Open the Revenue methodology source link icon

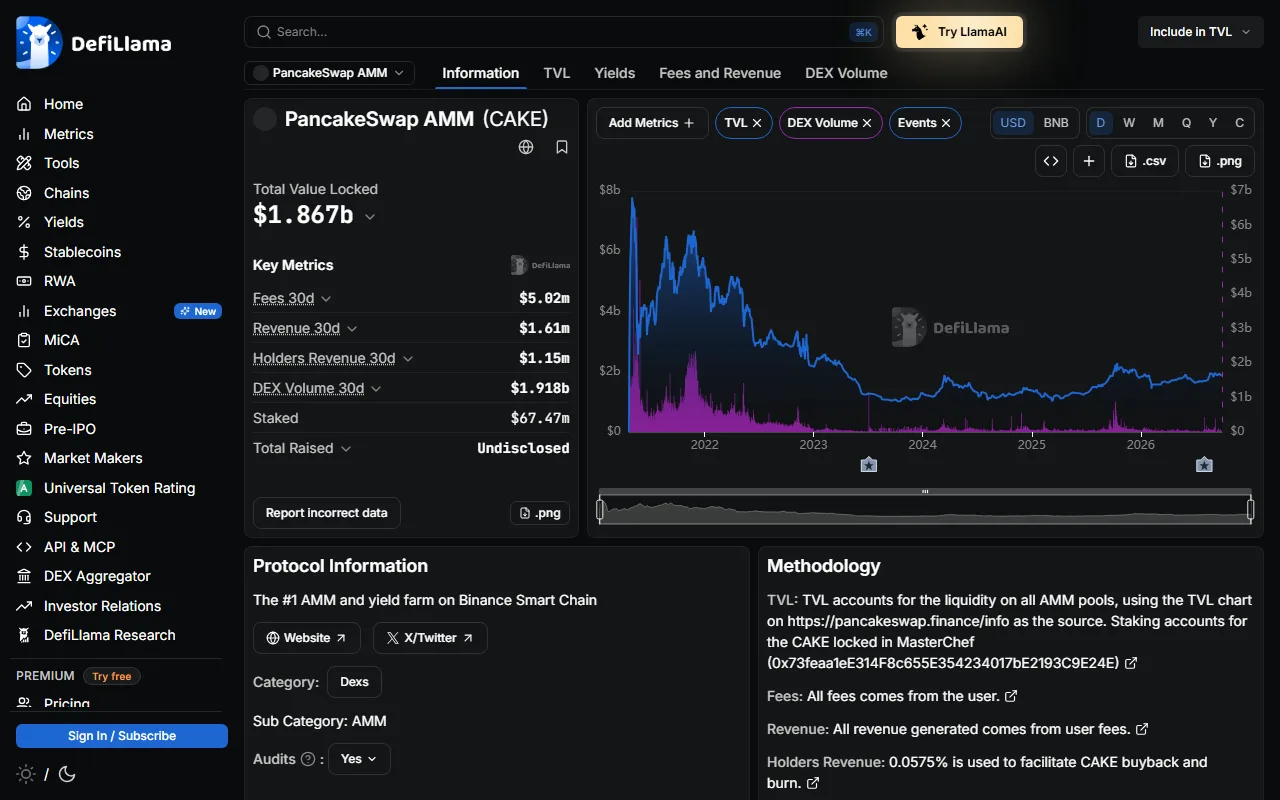tap(1142, 729)
